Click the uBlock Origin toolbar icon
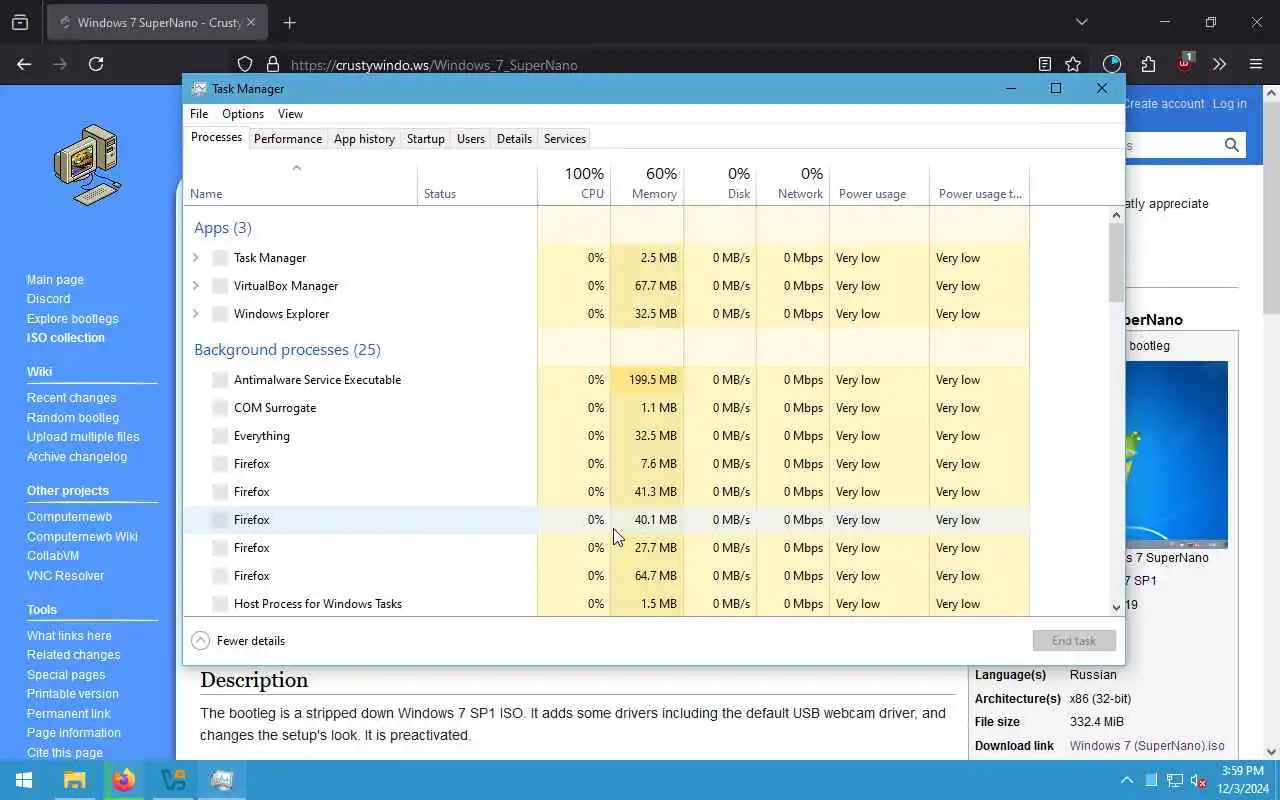The width and height of the screenshot is (1280, 800). [x=1185, y=63]
